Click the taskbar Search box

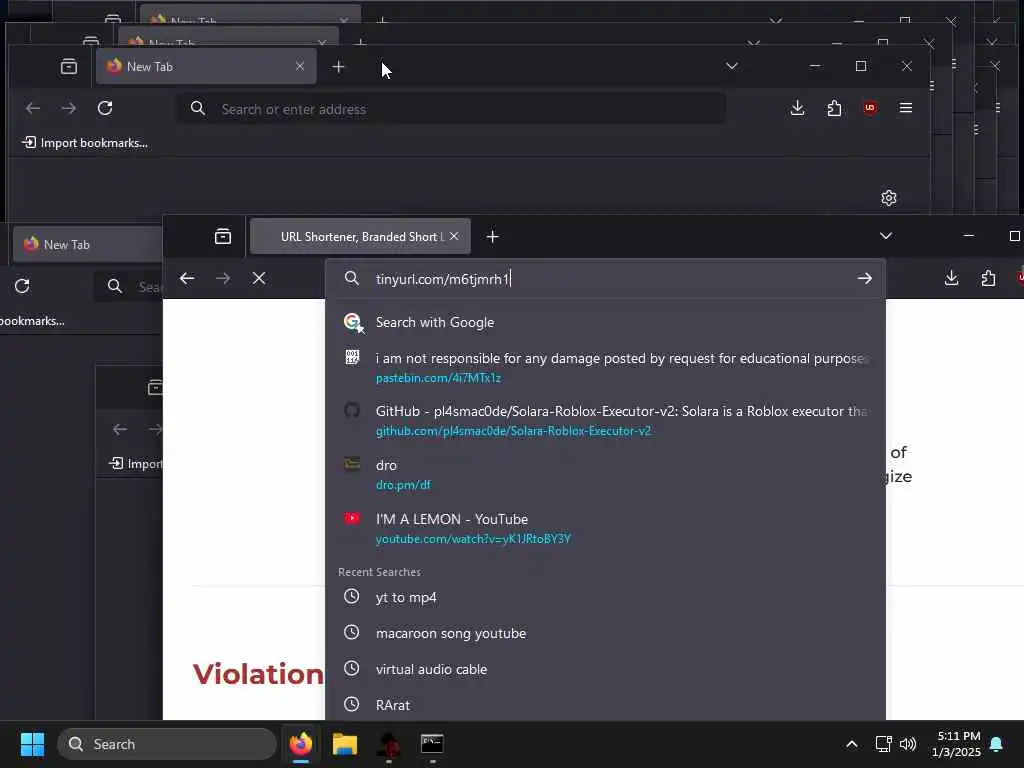(167, 744)
